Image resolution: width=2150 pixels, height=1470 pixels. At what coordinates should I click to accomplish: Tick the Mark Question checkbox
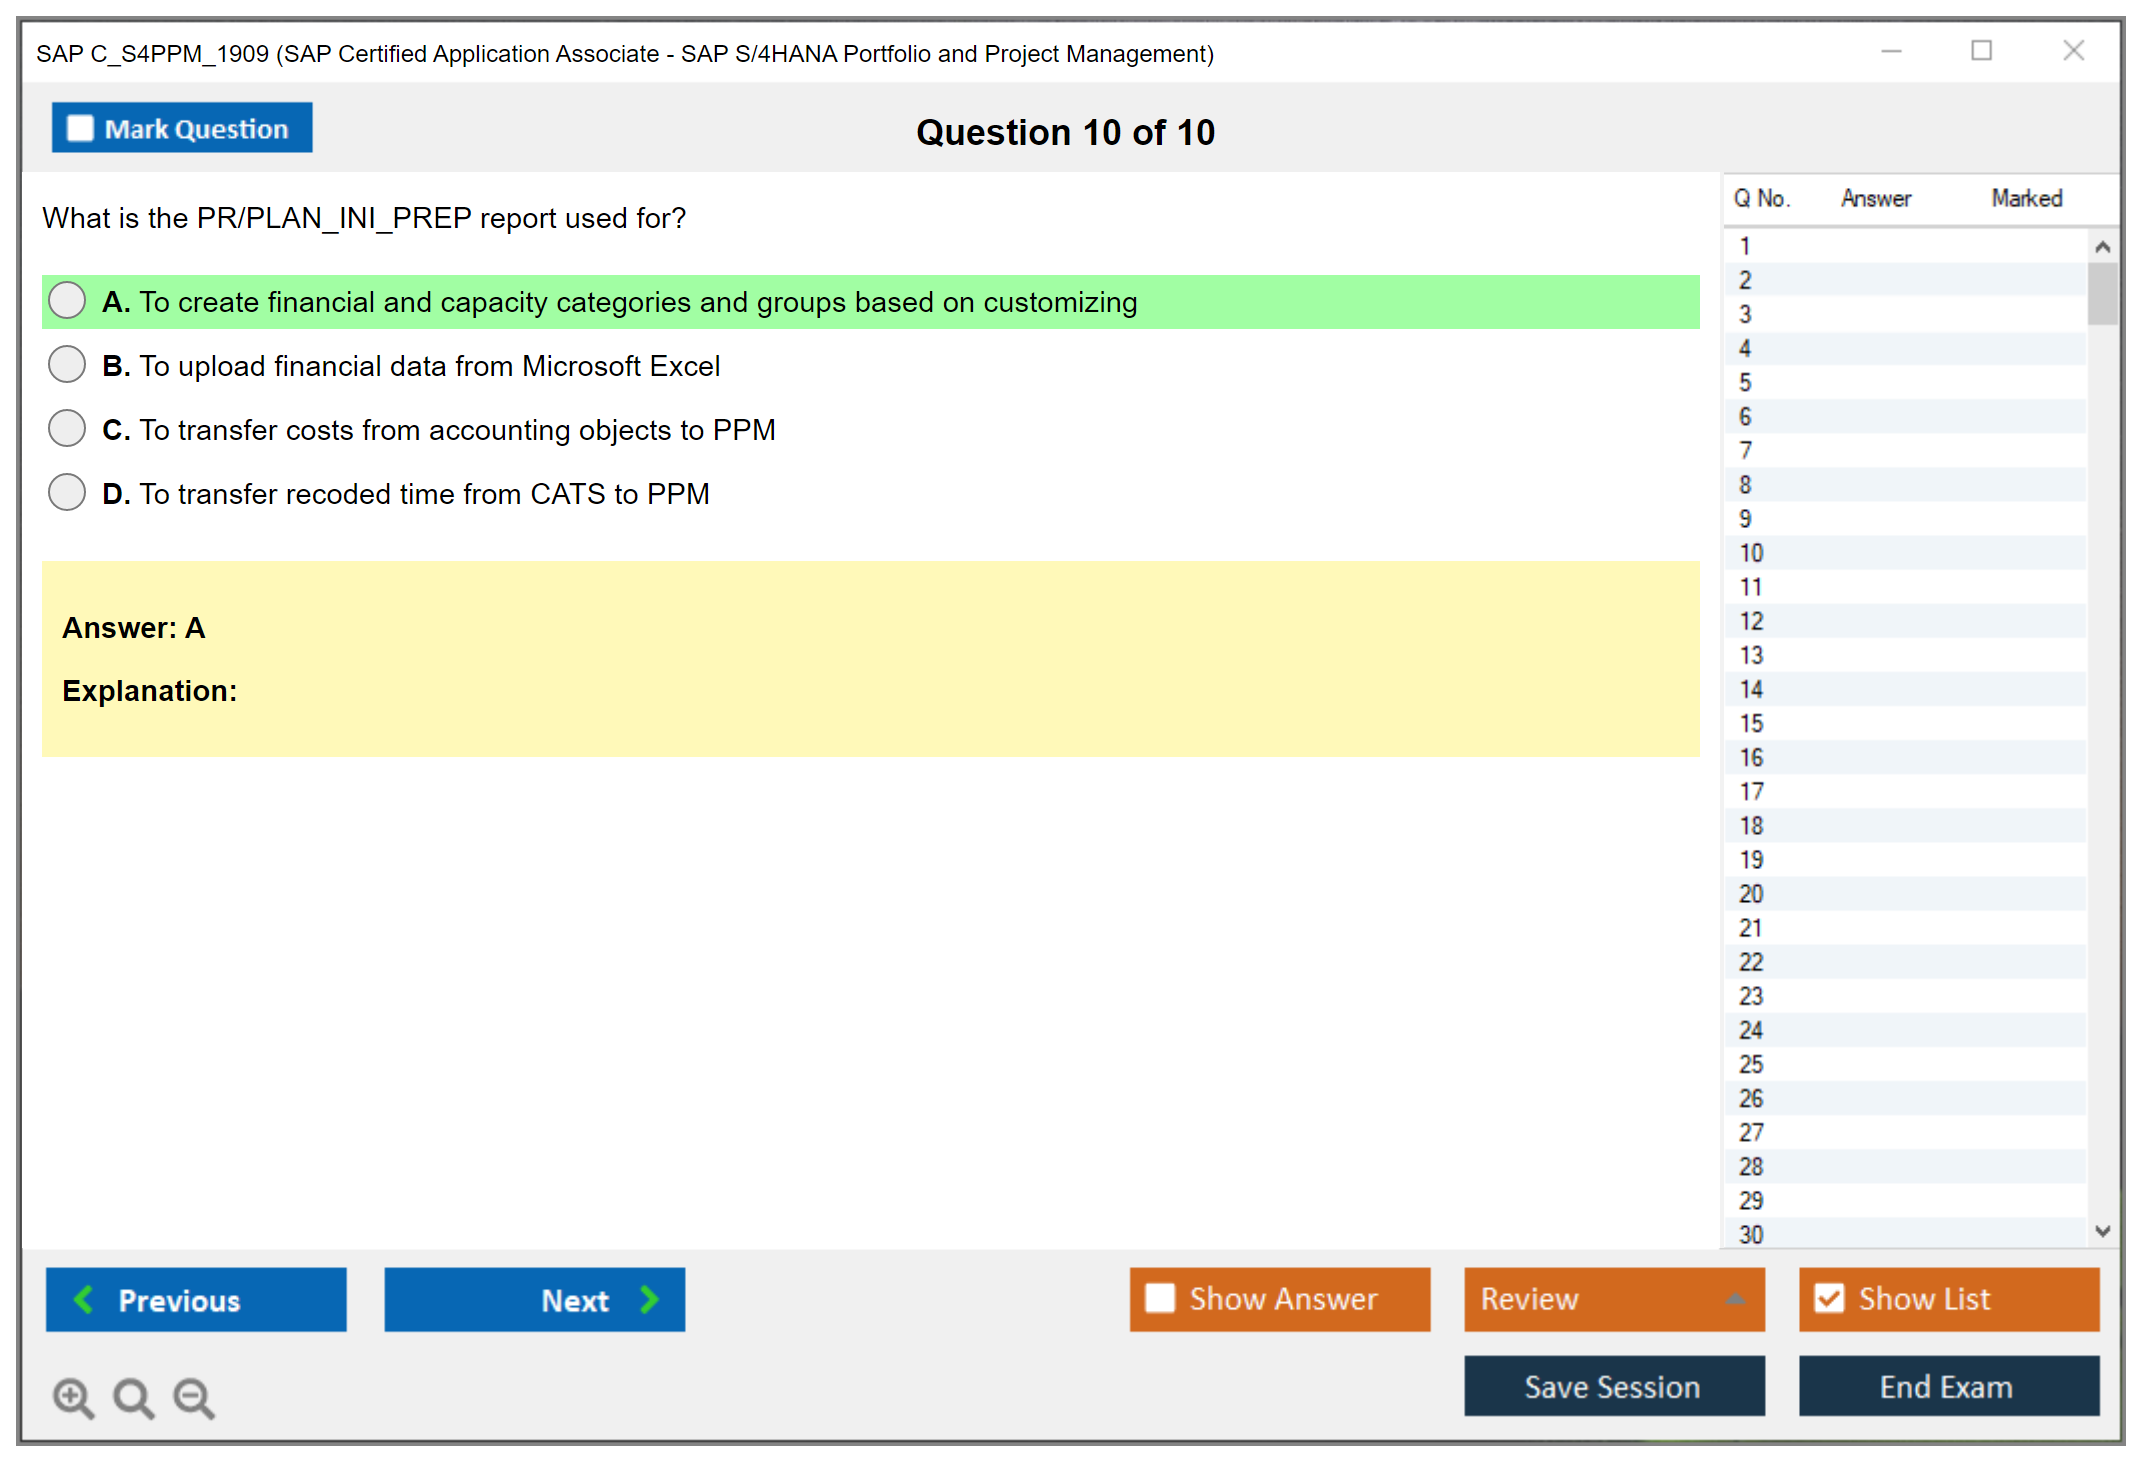click(80, 129)
